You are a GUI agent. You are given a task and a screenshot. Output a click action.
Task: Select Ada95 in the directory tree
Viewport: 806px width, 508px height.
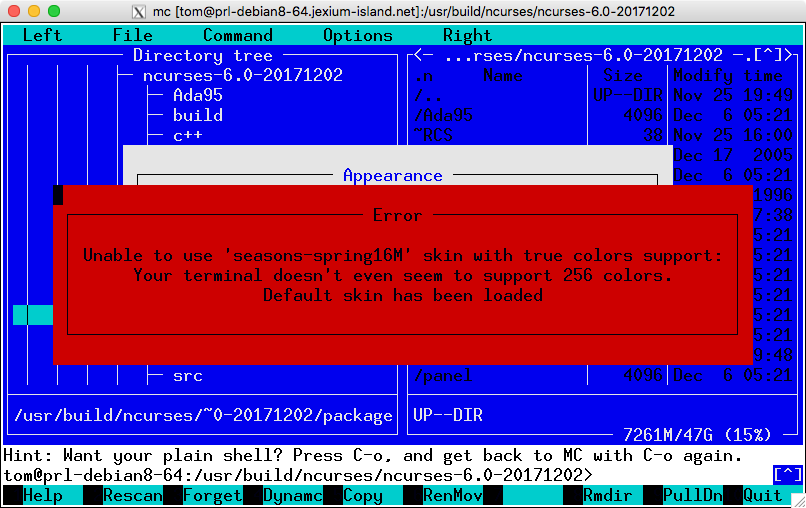(x=197, y=95)
